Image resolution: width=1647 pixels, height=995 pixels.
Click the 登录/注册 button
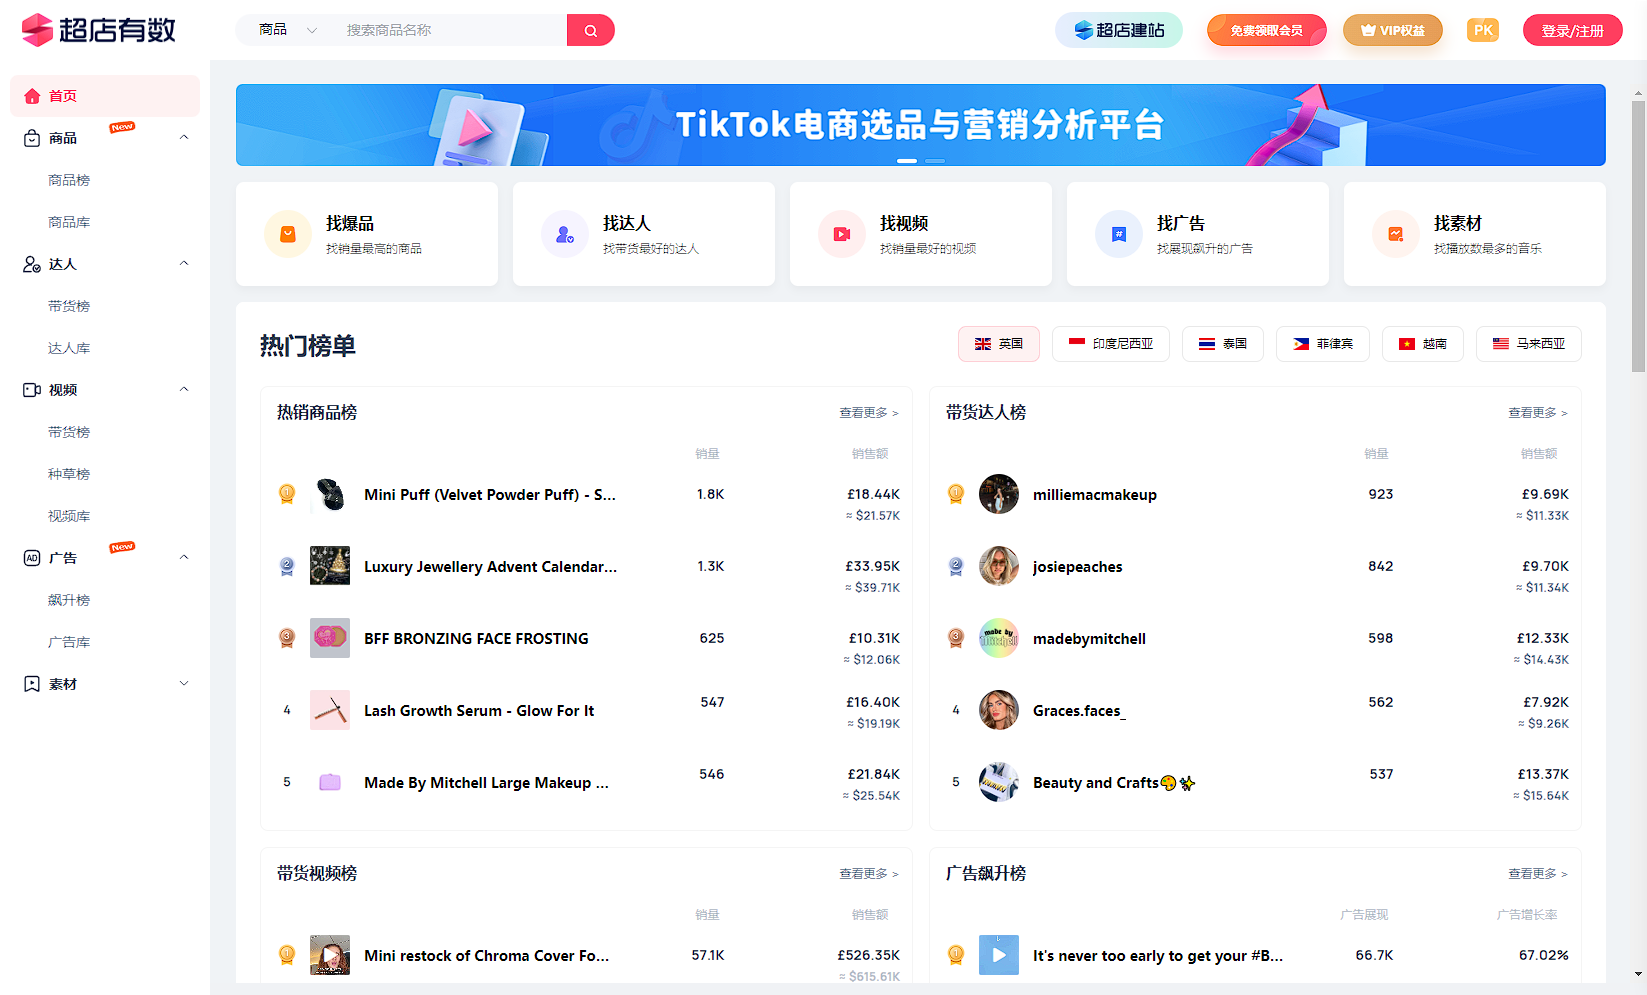tap(1572, 30)
